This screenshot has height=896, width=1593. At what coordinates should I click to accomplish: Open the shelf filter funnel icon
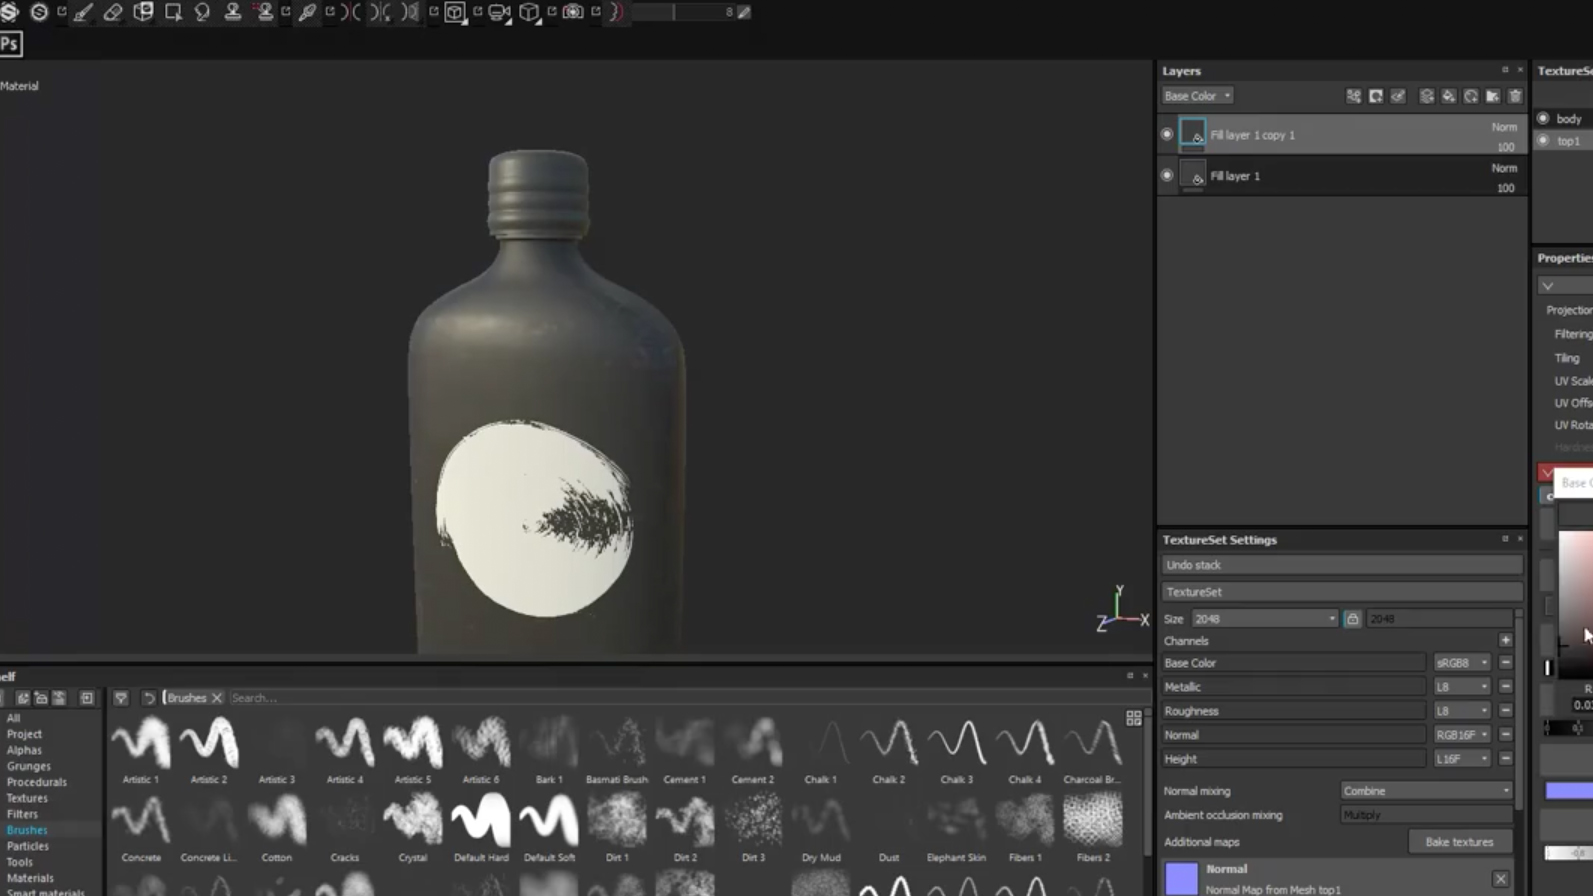[121, 698]
